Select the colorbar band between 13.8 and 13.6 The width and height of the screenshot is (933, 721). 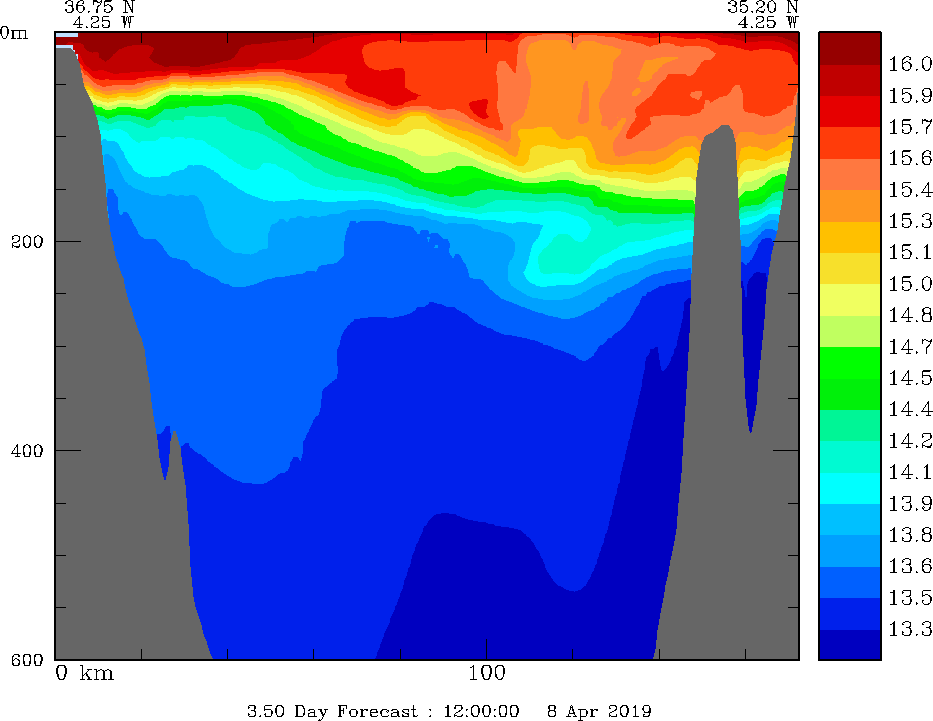click(850, 551)
